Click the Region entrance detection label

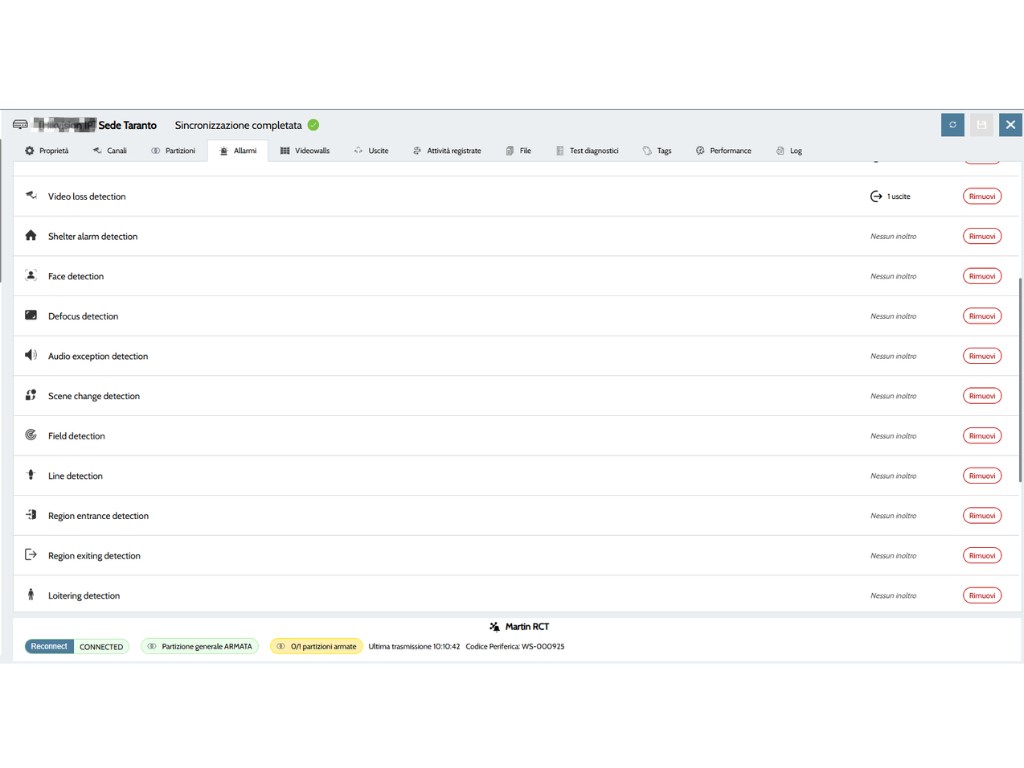click(x=98, y=515)
